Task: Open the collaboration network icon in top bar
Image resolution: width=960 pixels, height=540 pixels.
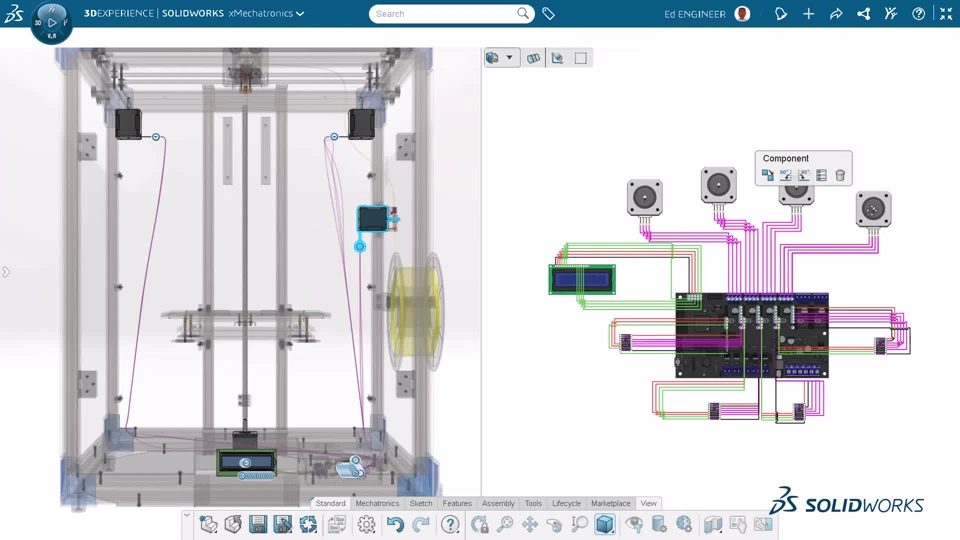Action: click(x=864, y=13)
